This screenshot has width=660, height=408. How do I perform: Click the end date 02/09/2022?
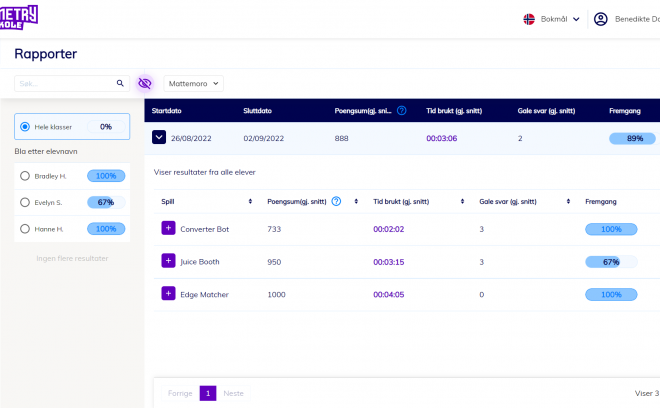tap(263, 138)
